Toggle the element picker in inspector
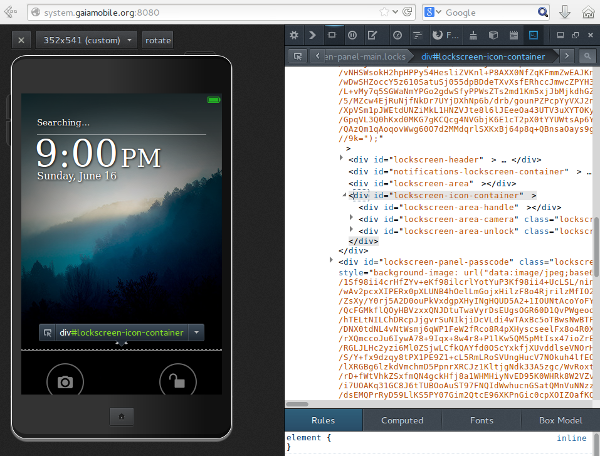 296,57
